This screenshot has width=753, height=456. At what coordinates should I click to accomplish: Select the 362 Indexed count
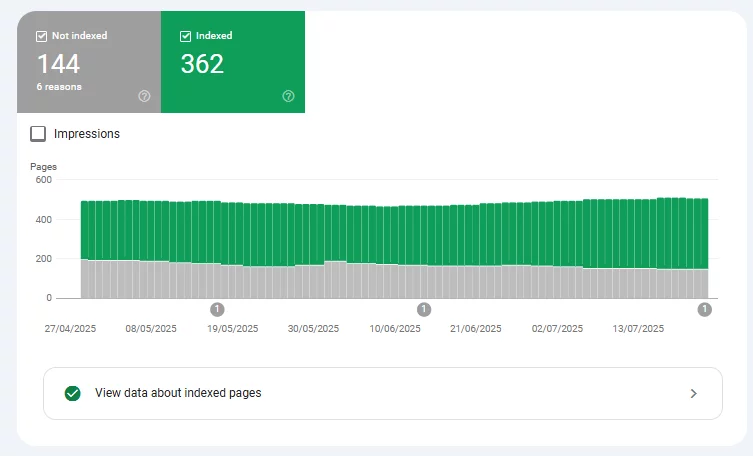(202, 64)
